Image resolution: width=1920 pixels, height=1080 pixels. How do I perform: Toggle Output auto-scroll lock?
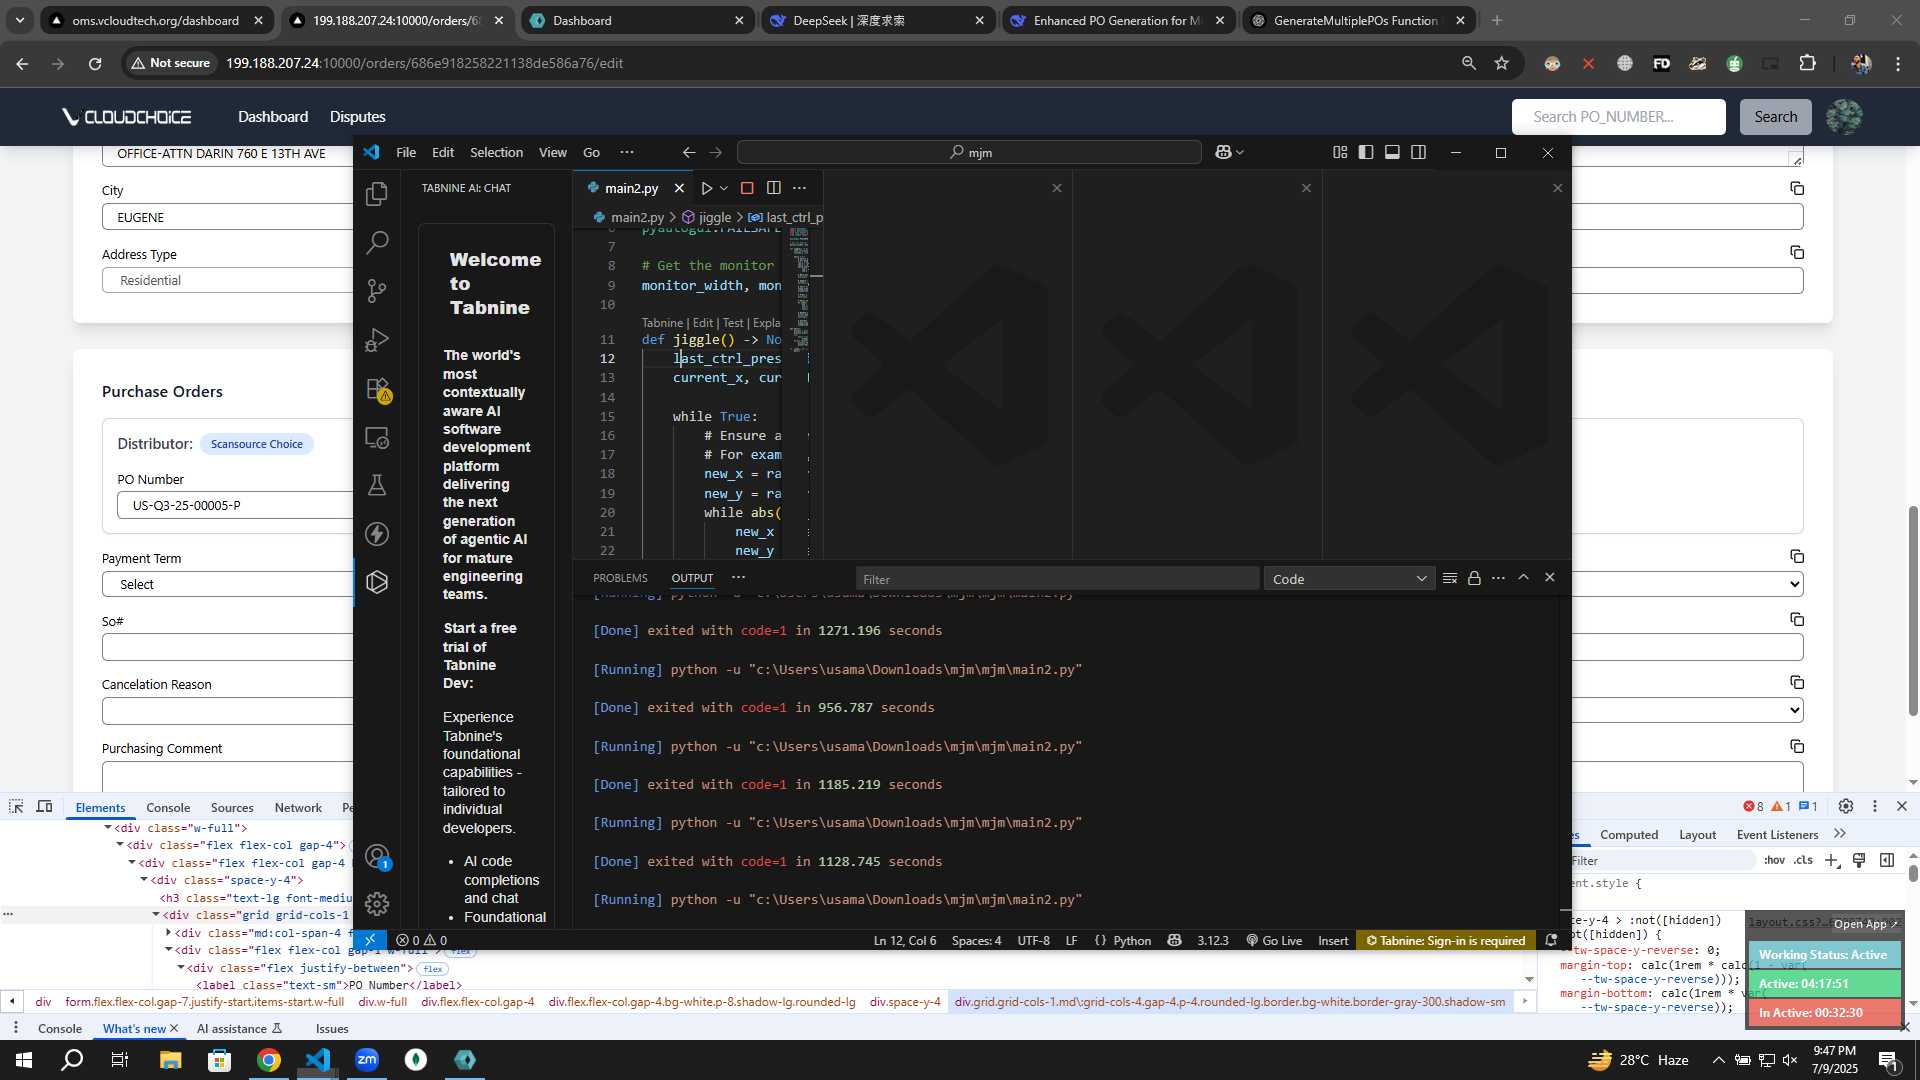(x=1474, y=578)
